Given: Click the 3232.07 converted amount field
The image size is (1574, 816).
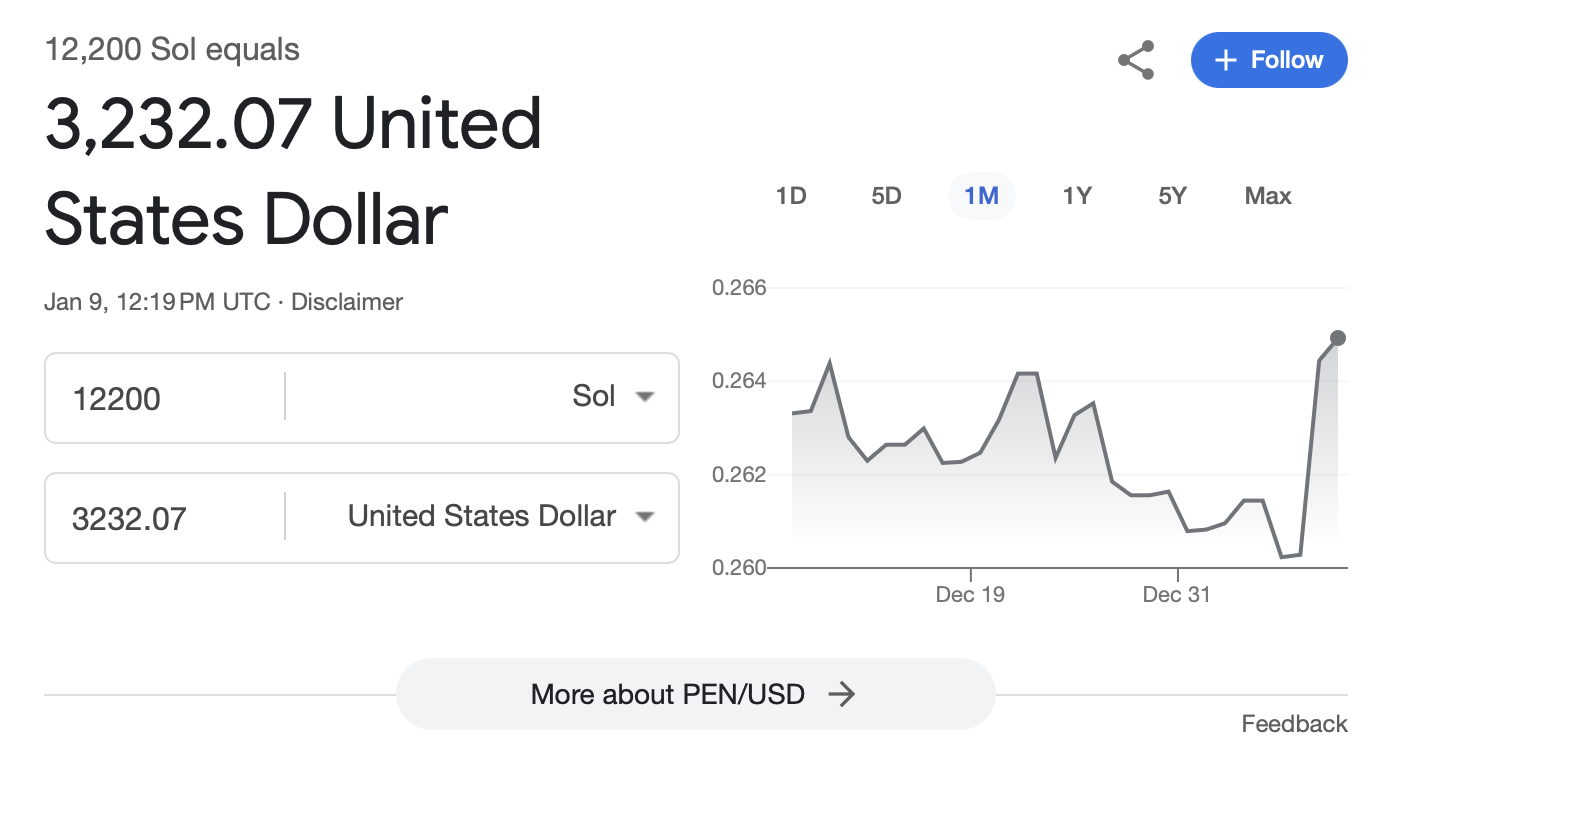Looking at the screenshot, I should 165,518.
